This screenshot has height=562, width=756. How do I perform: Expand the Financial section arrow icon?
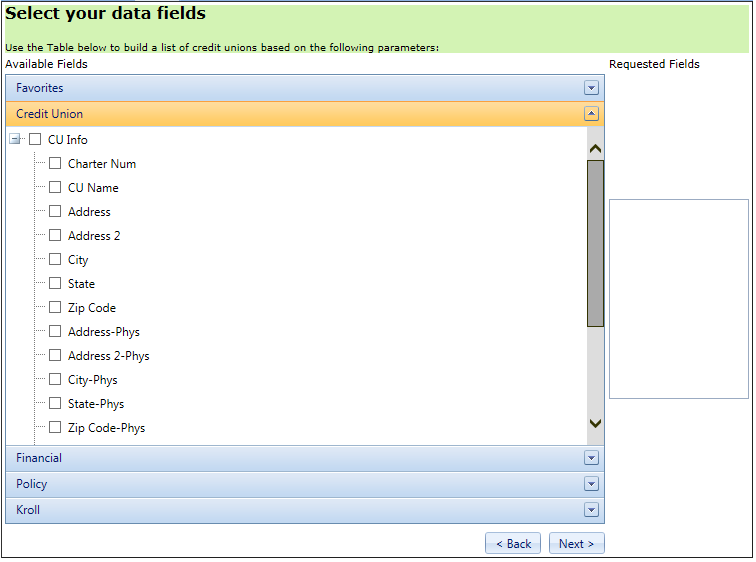coord(591,458)
